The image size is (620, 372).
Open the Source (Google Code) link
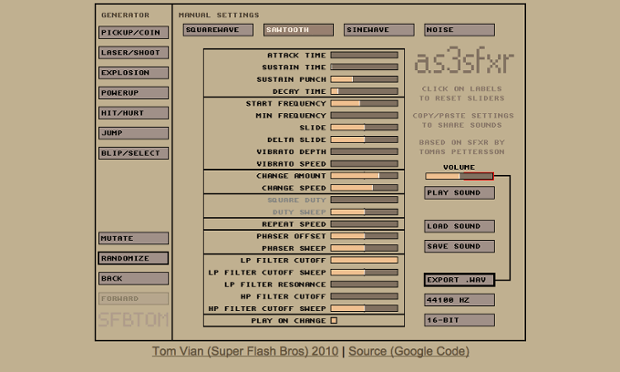click(409, 351)
